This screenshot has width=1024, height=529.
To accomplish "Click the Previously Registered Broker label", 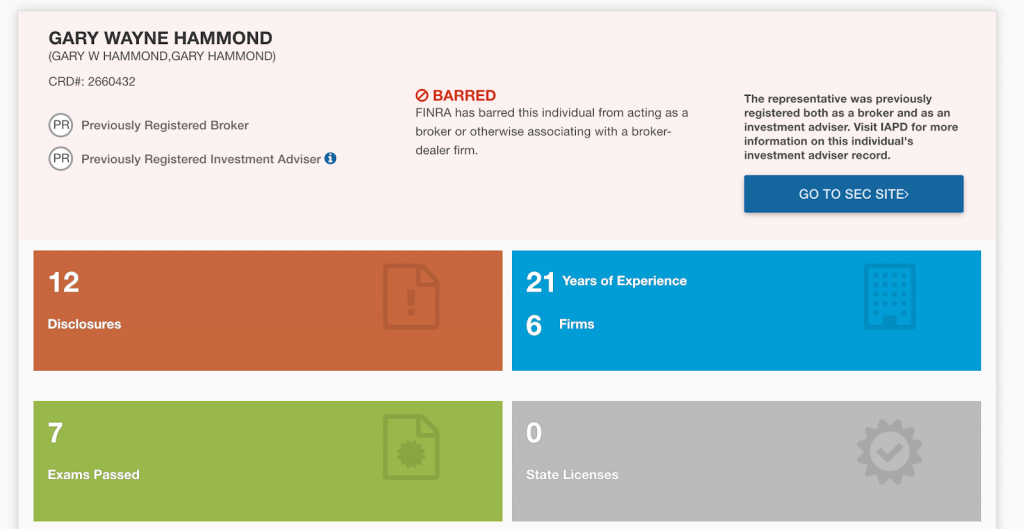I will pyautogui.click(x=165, y=125).
